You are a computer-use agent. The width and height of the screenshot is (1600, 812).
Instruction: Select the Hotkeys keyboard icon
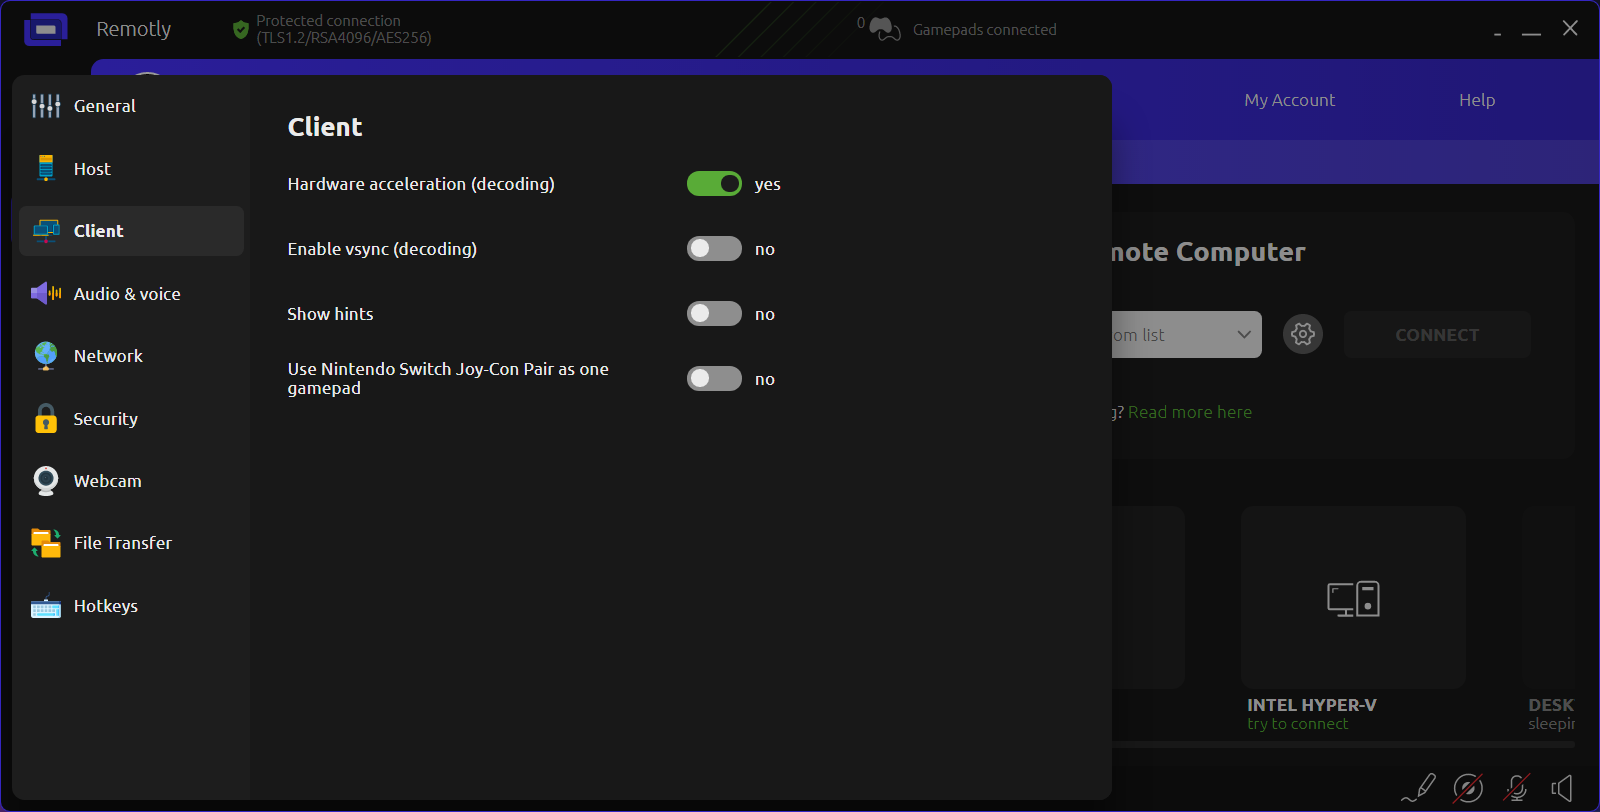(x=46, y=606)
